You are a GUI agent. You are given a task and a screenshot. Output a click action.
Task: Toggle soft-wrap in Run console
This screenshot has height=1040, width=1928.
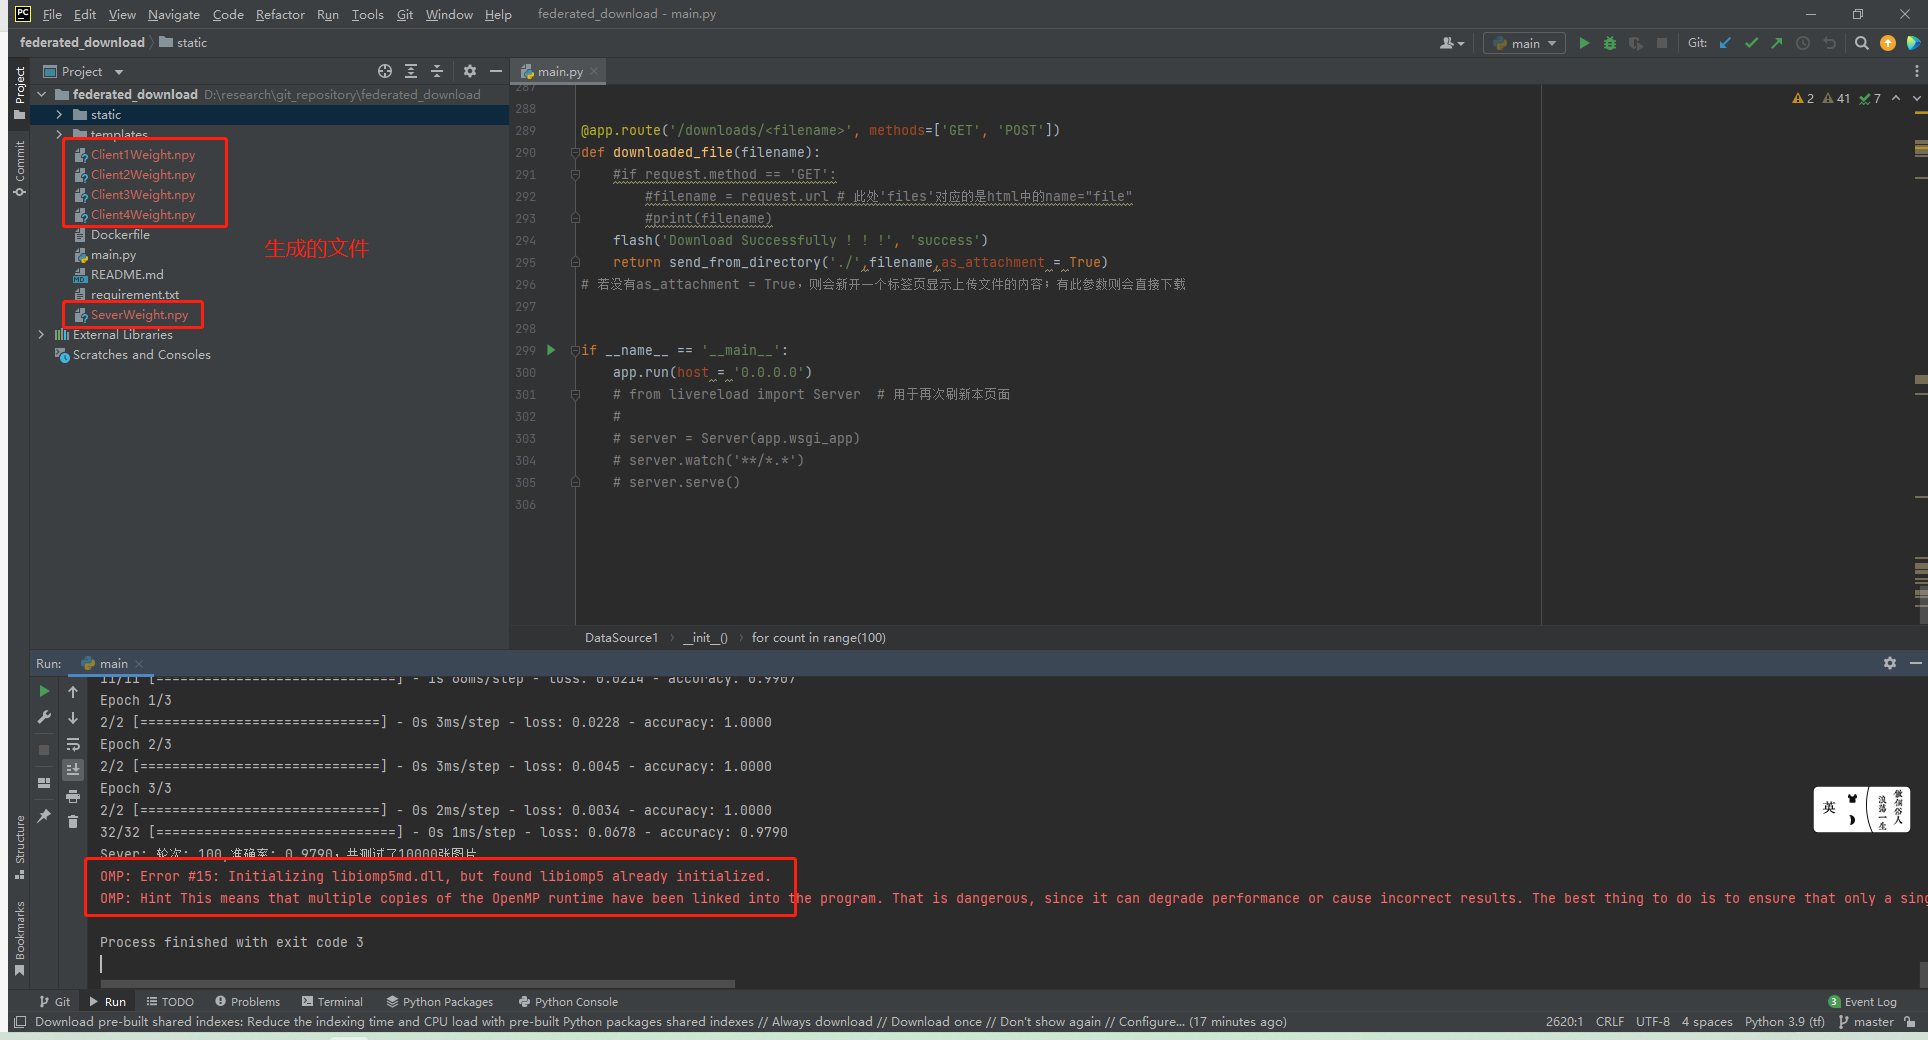(x=73, y=744)
